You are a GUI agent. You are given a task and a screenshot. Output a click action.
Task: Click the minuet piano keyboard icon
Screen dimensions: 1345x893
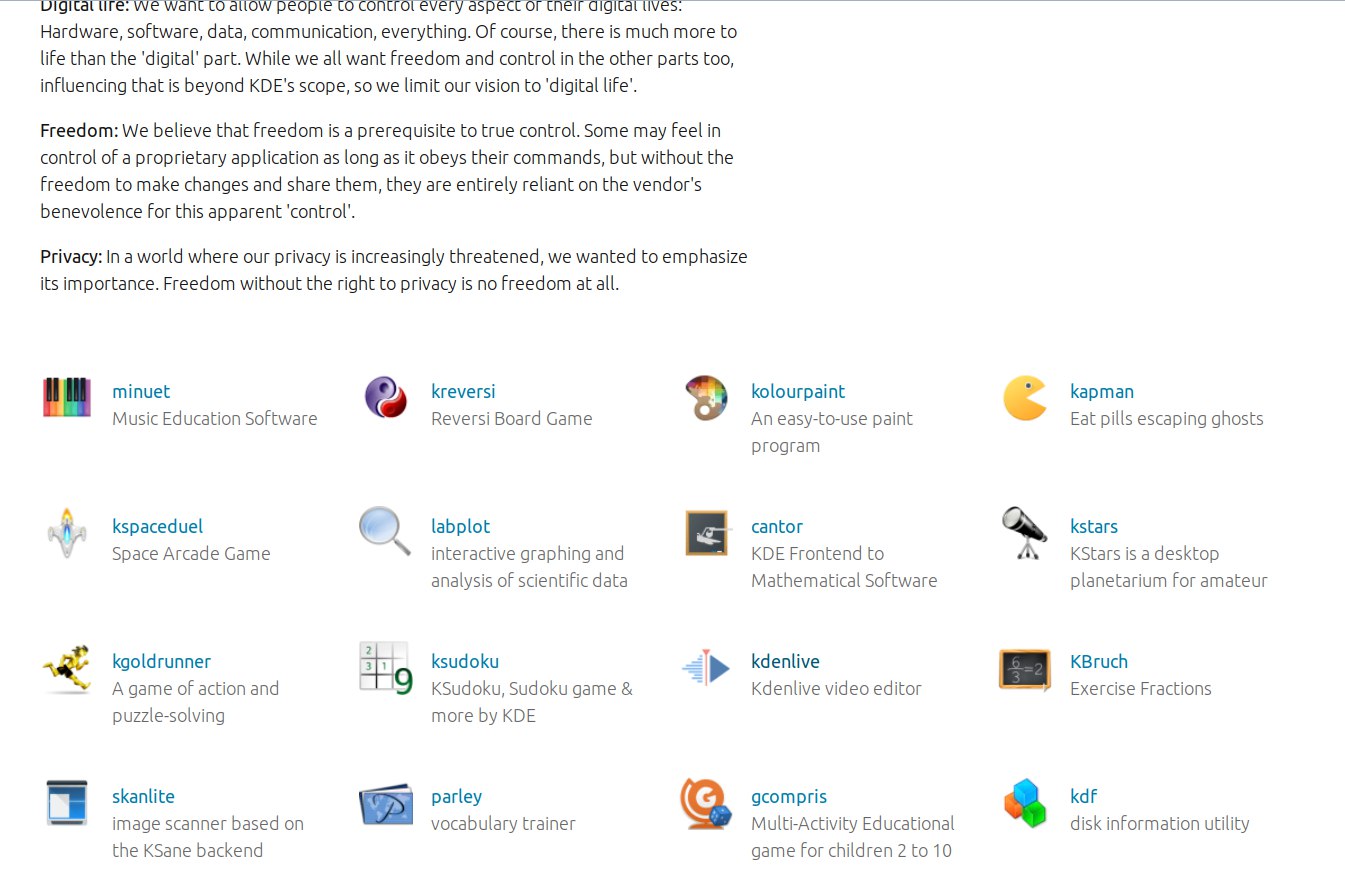tap(67, 397)
